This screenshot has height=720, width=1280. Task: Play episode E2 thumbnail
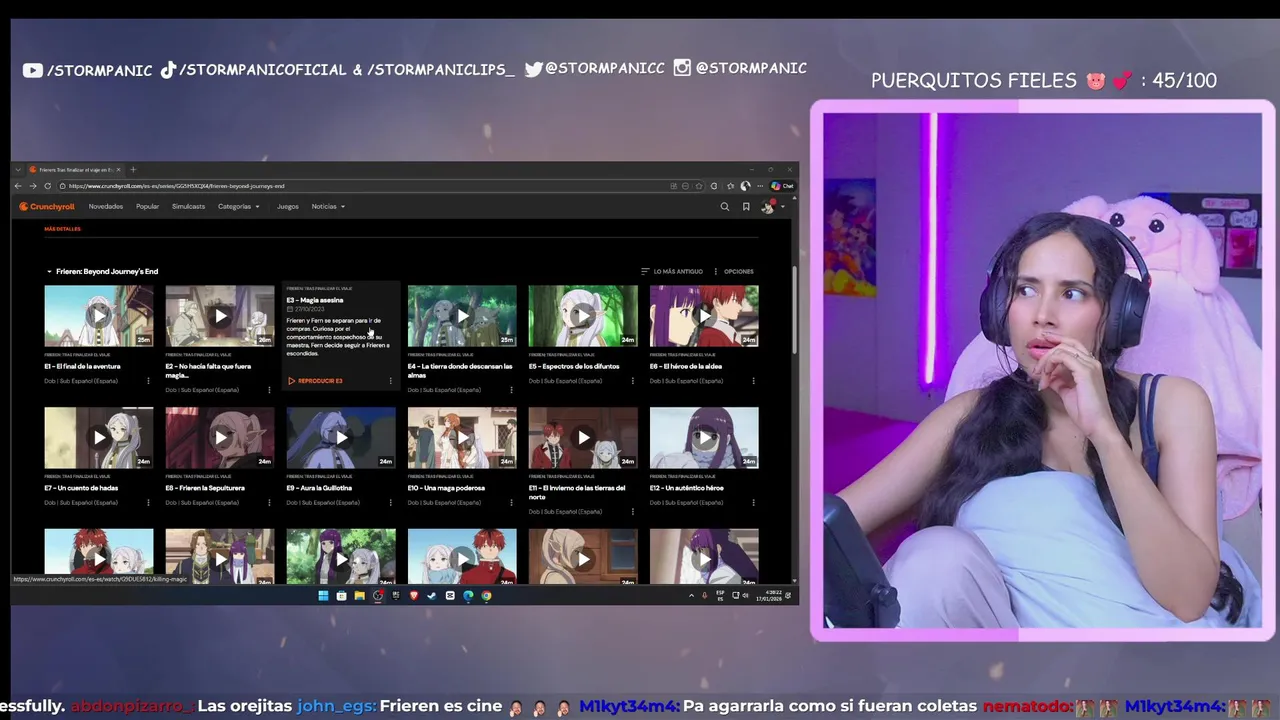pyautogui.click(x=220, y=316)
